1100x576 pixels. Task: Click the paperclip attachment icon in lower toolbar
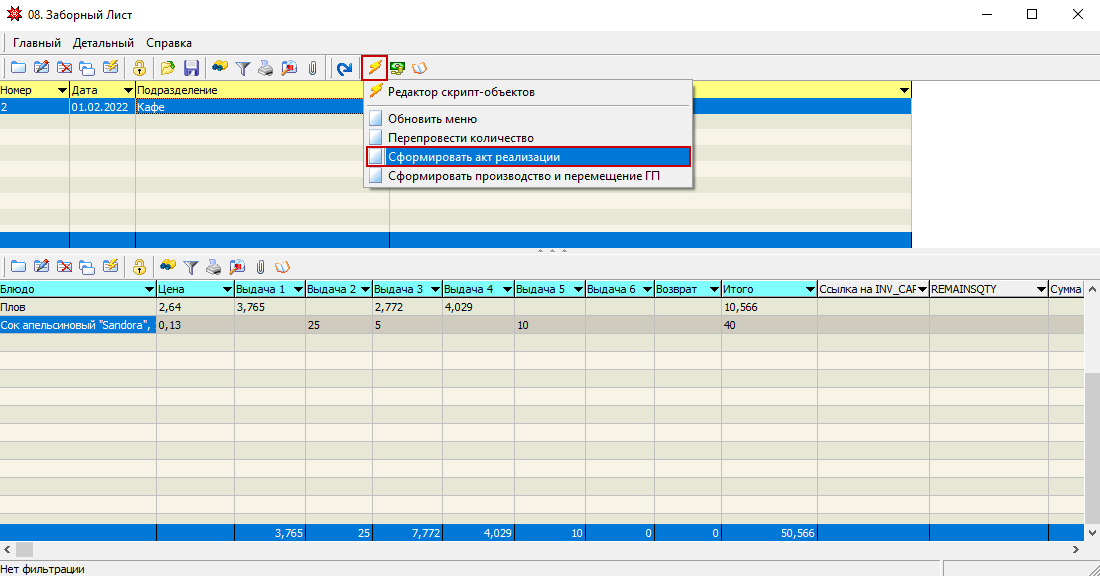[260, 267]
